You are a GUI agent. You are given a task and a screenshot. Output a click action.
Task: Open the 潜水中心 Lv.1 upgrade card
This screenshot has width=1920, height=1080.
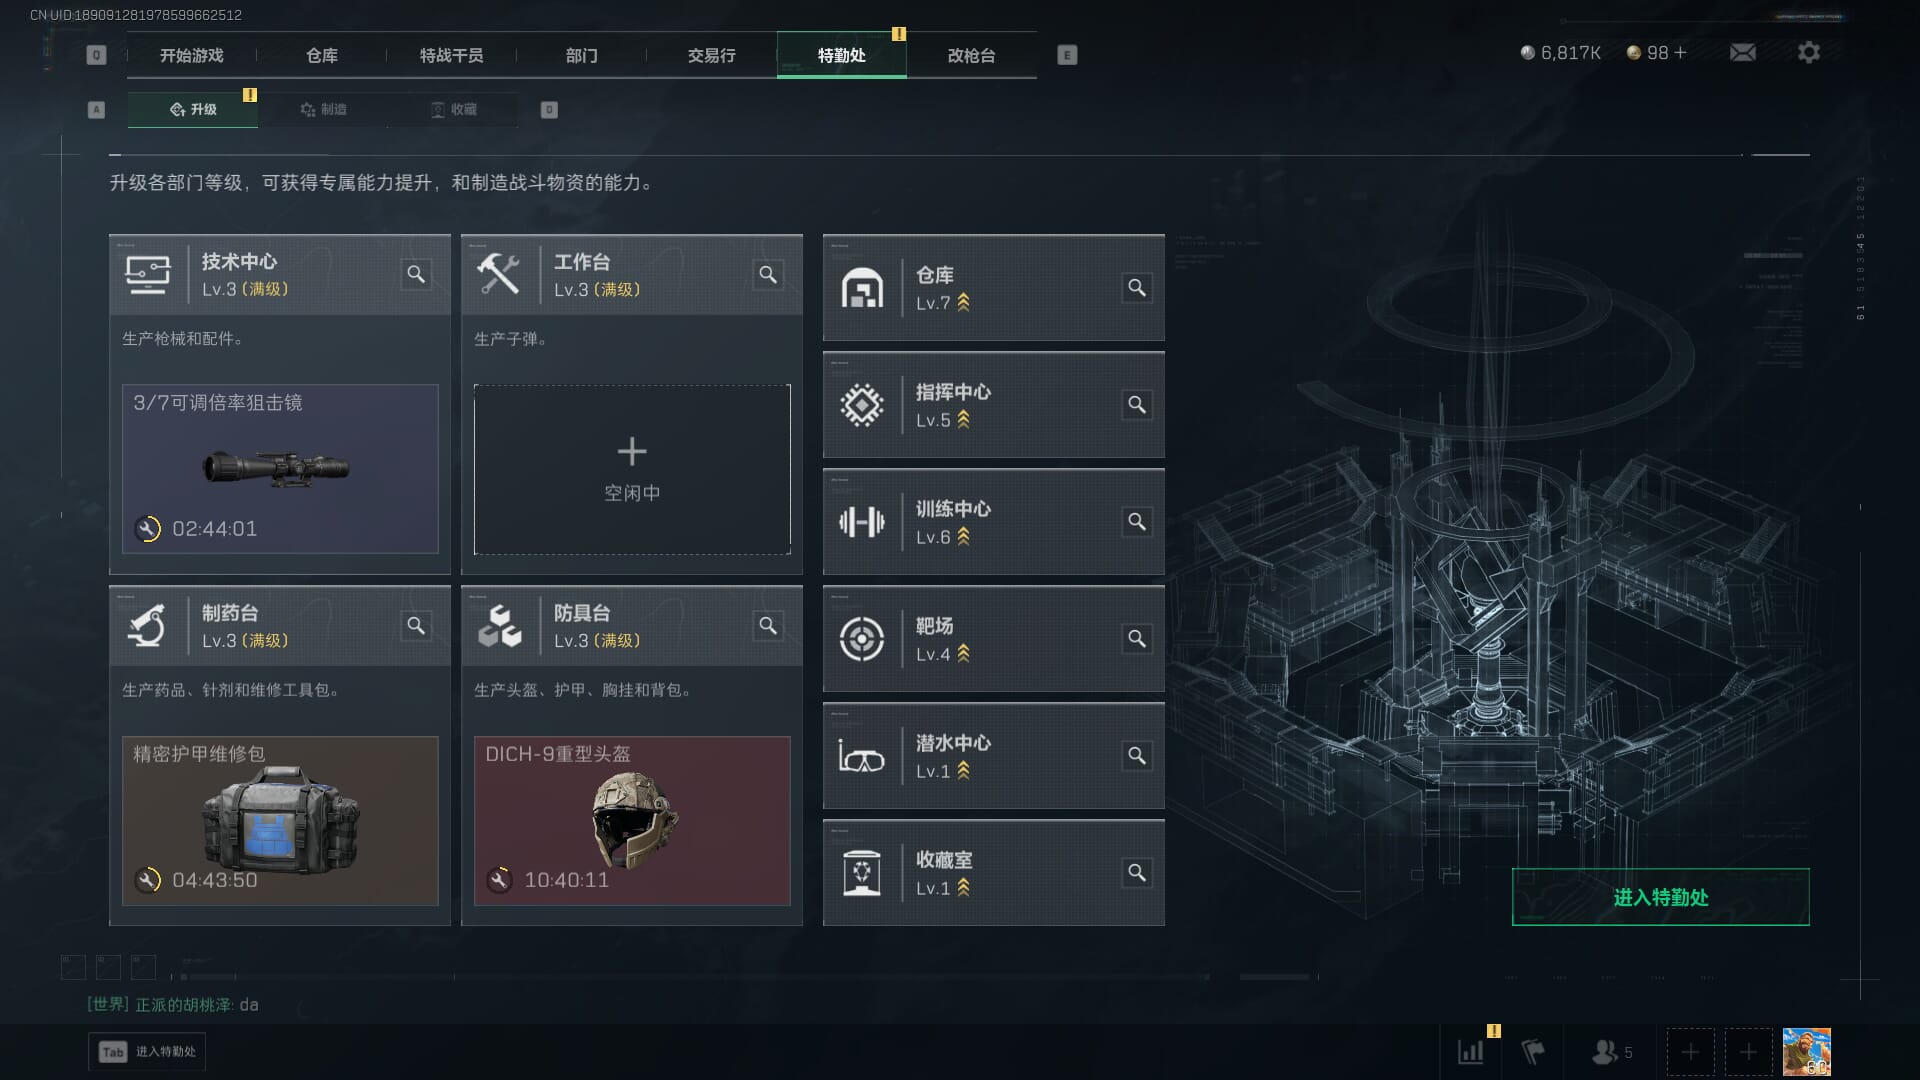pos(994,756)
